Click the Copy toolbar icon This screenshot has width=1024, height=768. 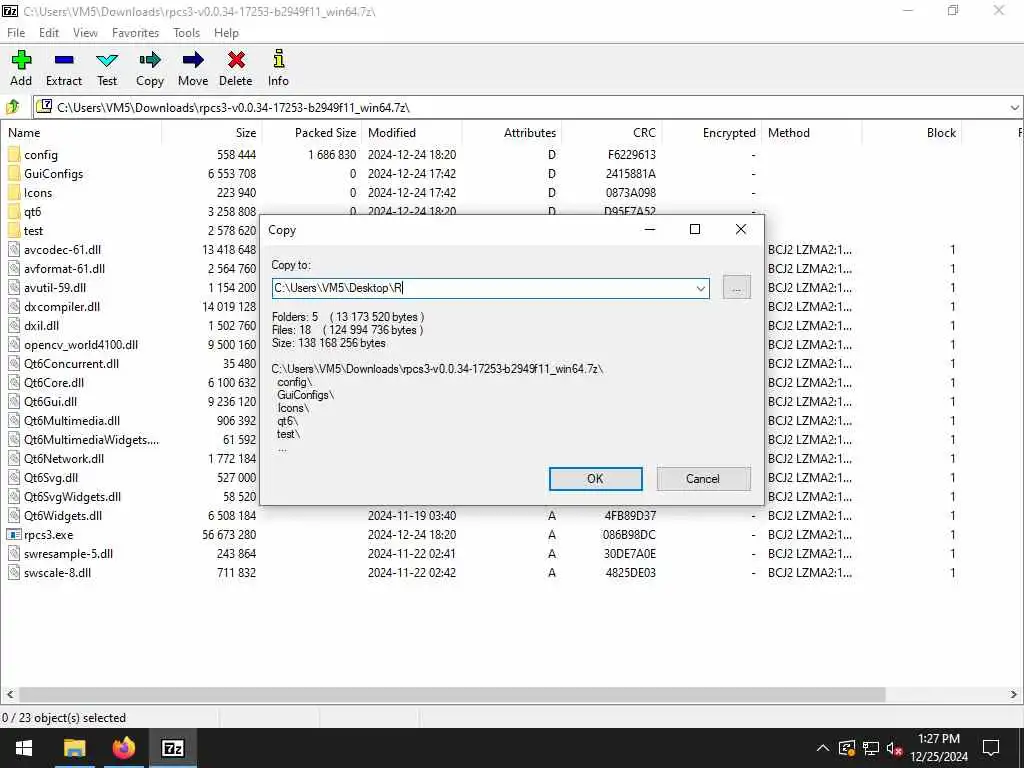(150, 60)
